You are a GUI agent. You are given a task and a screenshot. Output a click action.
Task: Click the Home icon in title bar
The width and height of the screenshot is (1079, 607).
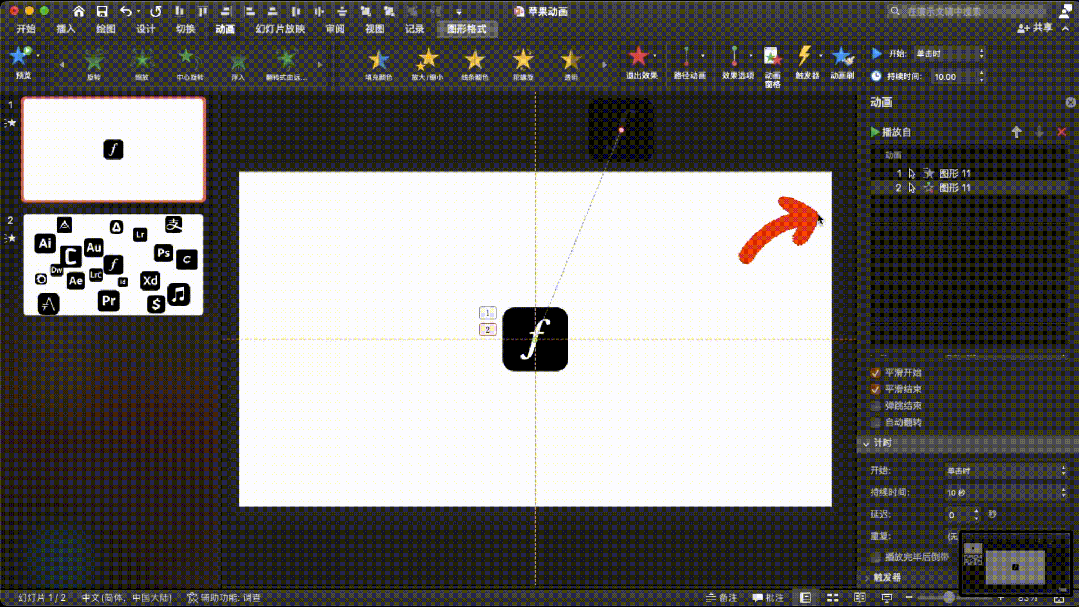point(78,11)
